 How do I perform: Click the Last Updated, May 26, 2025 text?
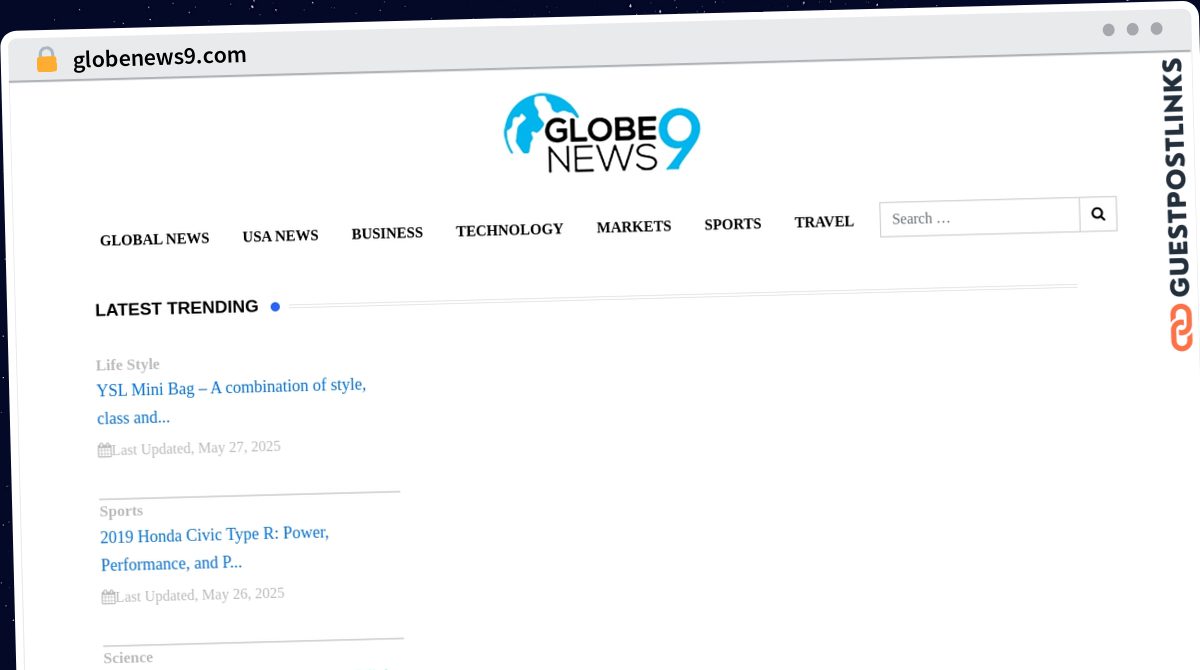200,595
